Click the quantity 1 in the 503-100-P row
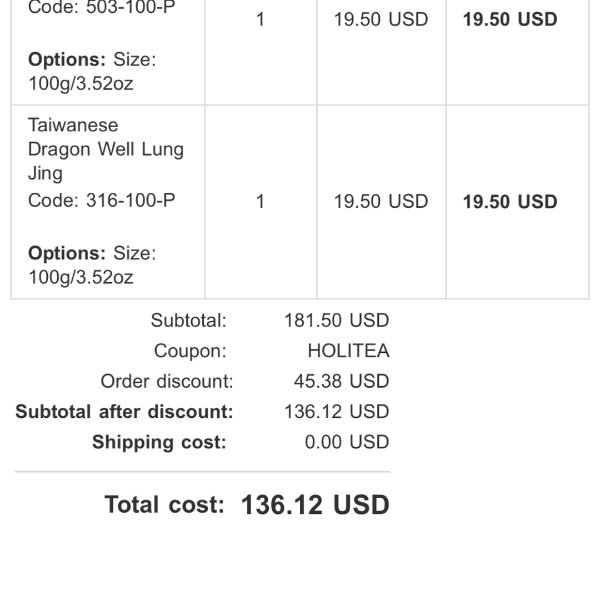 (260, 19)
